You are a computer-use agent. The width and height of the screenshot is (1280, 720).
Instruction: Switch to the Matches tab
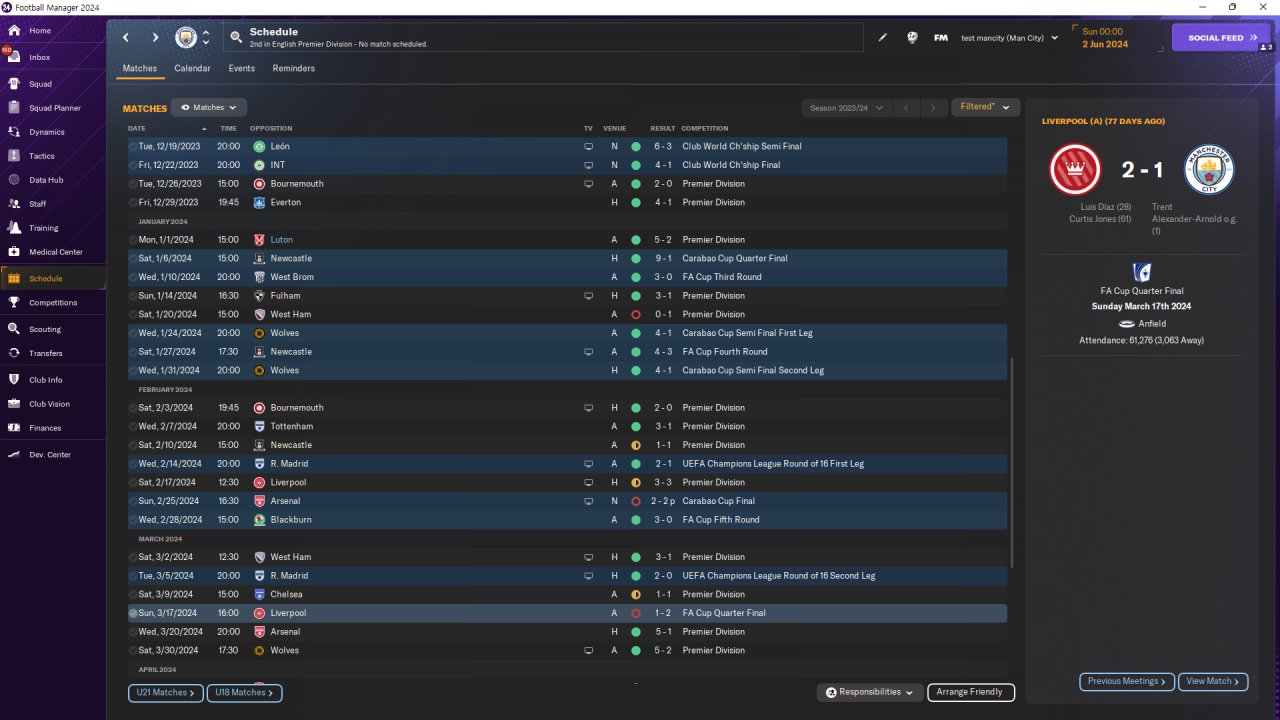(x=140, y=68)
